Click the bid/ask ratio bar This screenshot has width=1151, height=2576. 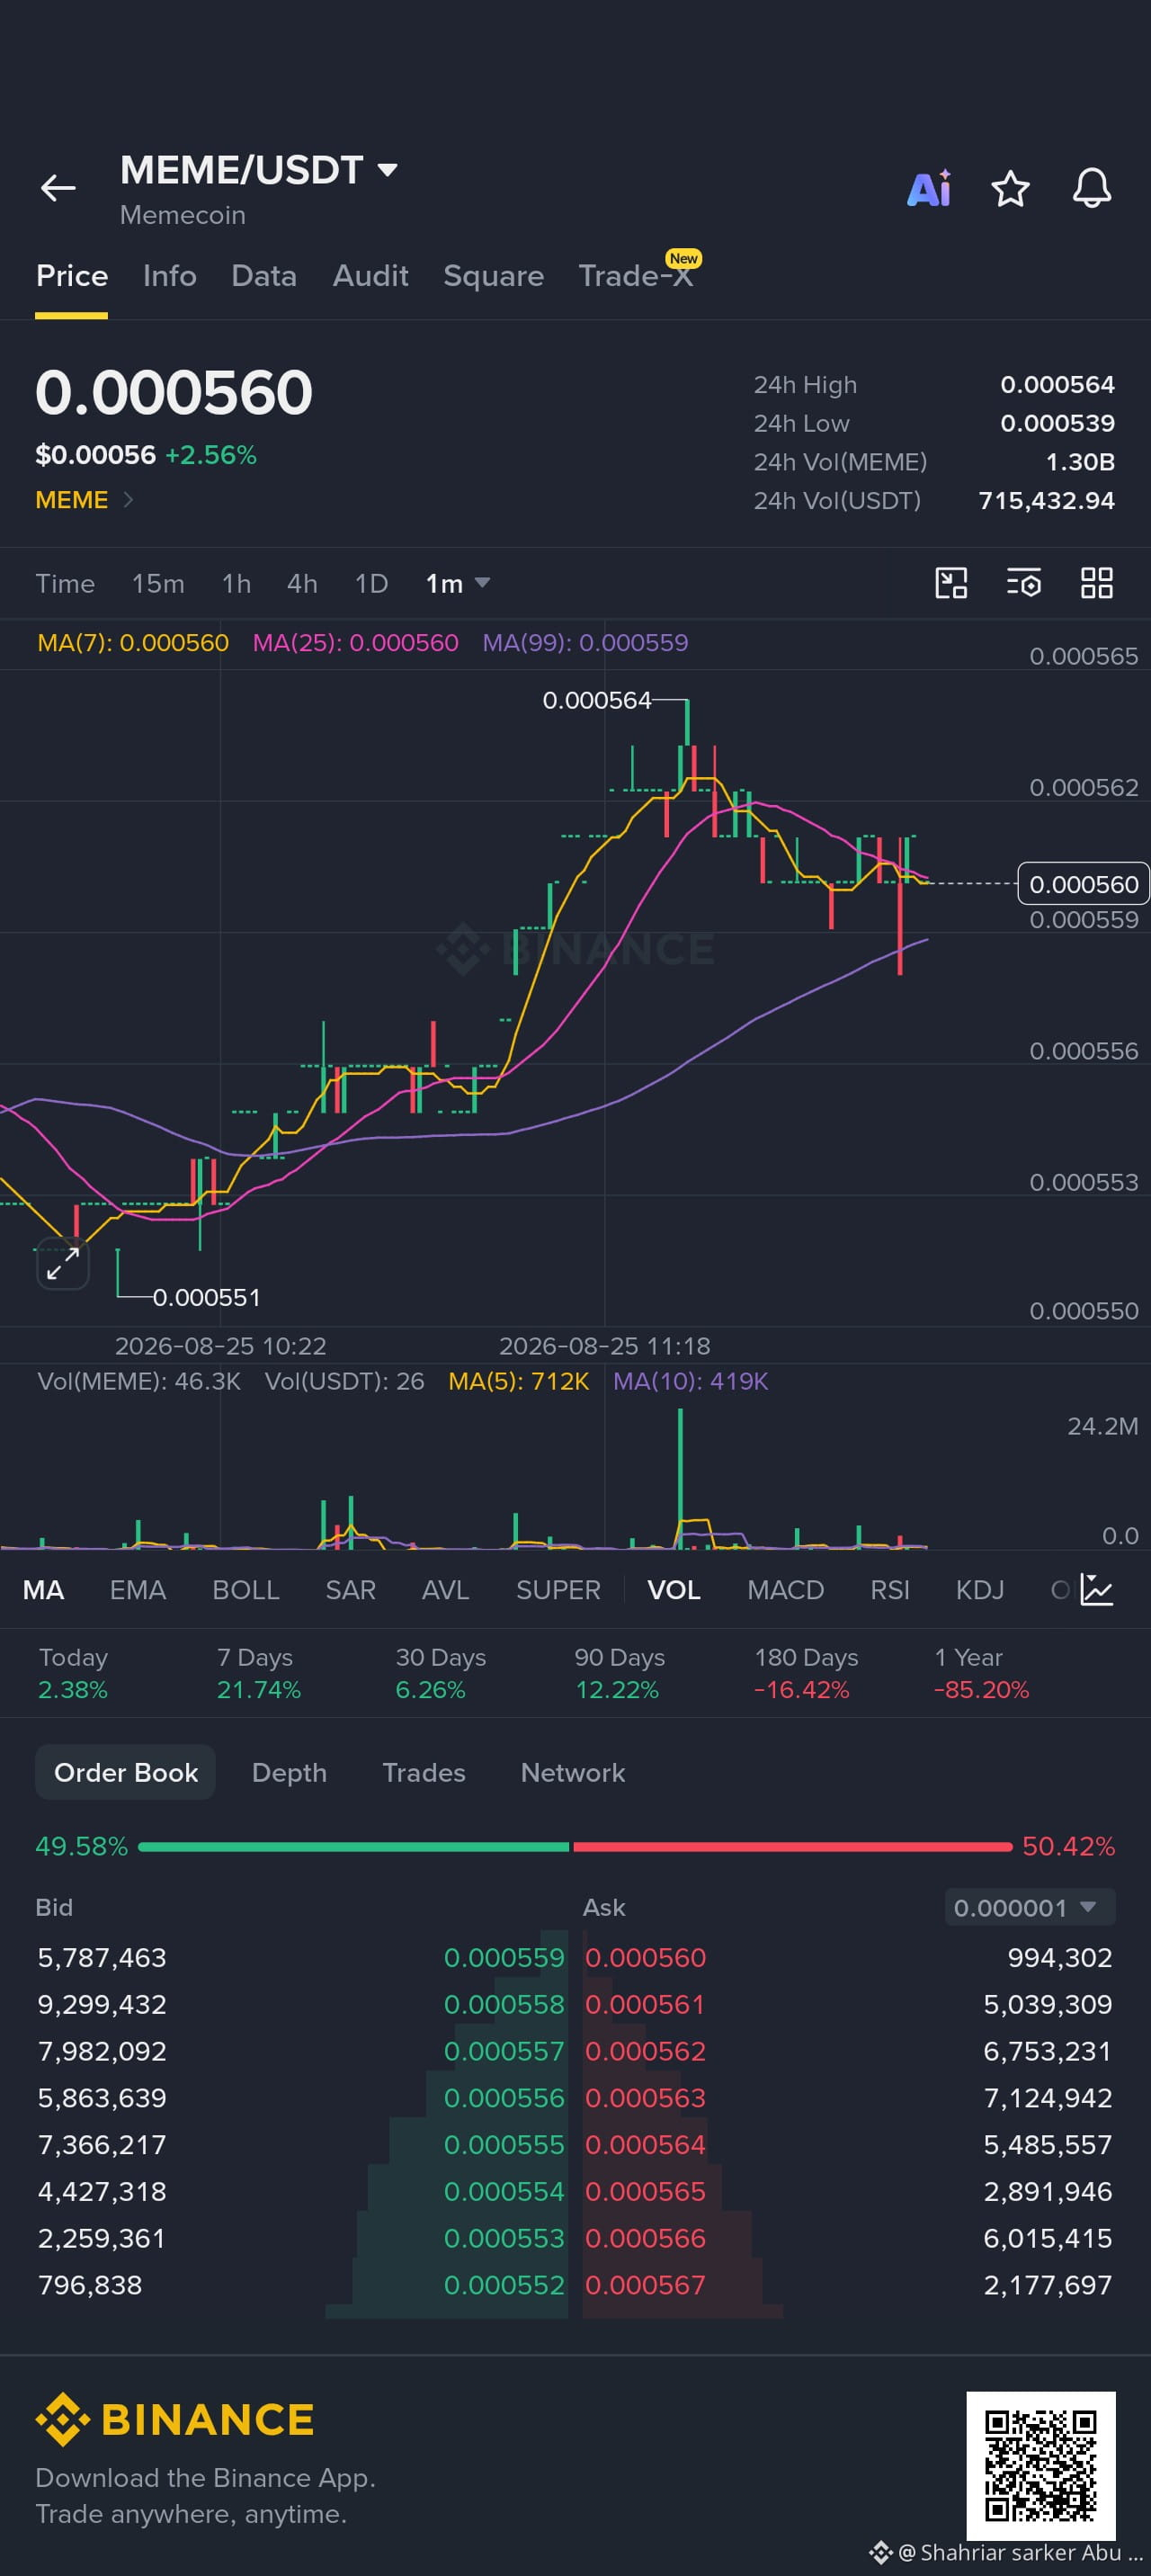[x=575, y=1846]
